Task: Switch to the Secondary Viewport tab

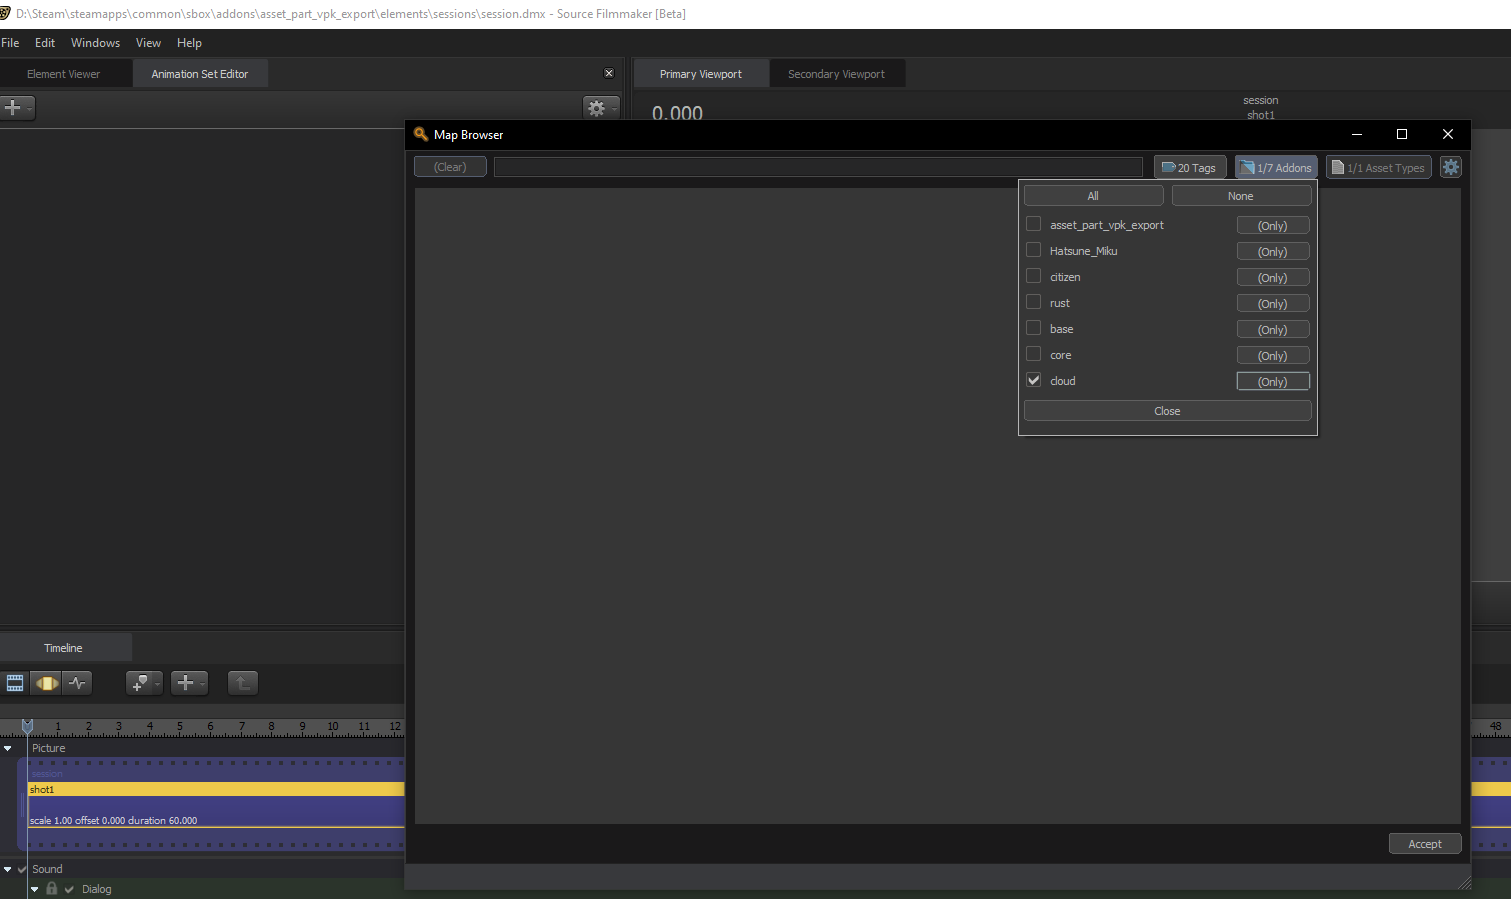Action: [x=836, y=72]
